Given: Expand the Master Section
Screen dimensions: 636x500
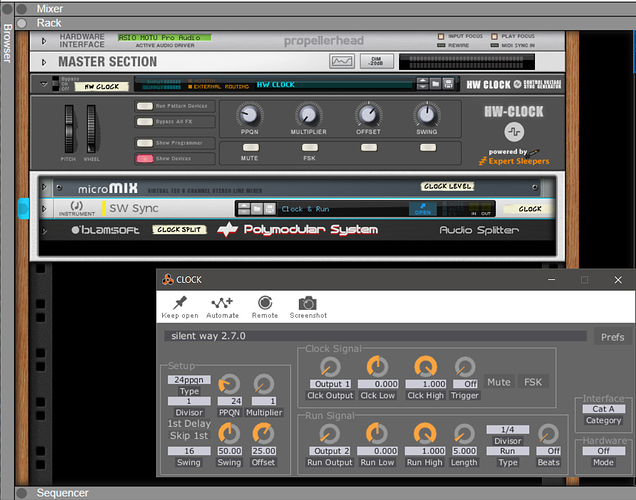Looking at the screenshot, I should pyautogui.click(x=44, y=62).
